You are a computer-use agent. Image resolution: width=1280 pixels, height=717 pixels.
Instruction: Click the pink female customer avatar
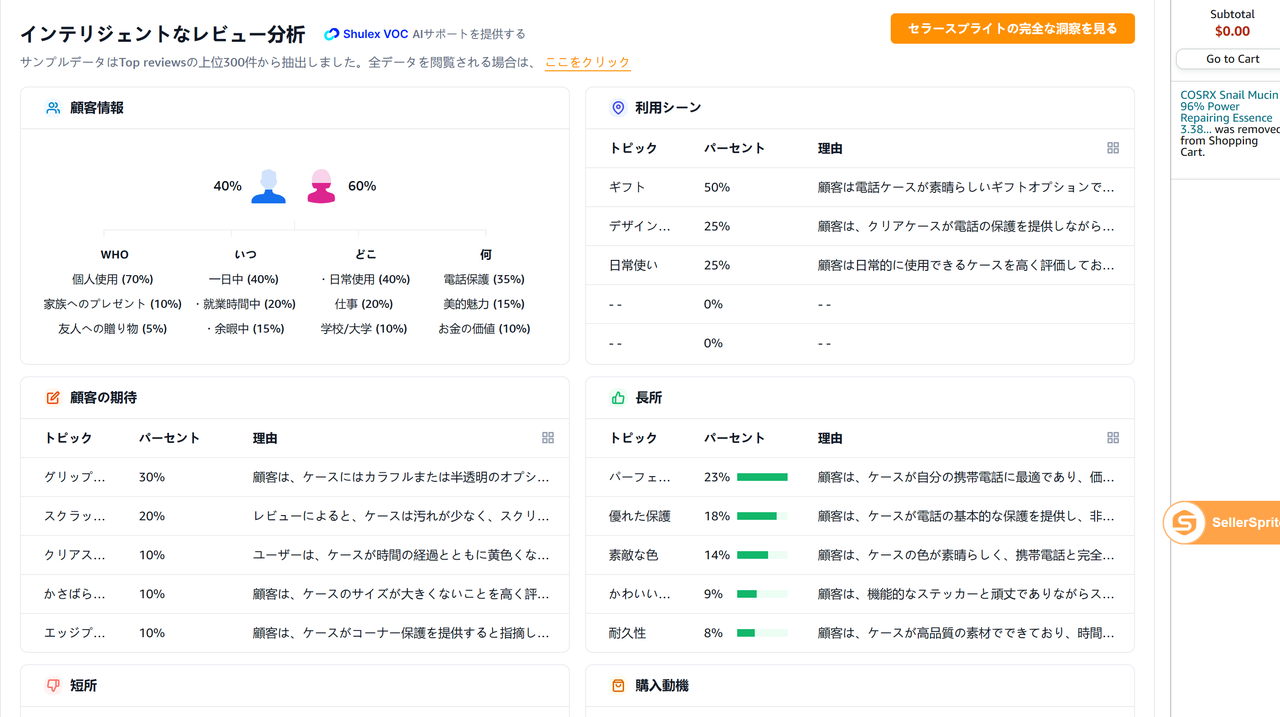(x=321, y=186)
